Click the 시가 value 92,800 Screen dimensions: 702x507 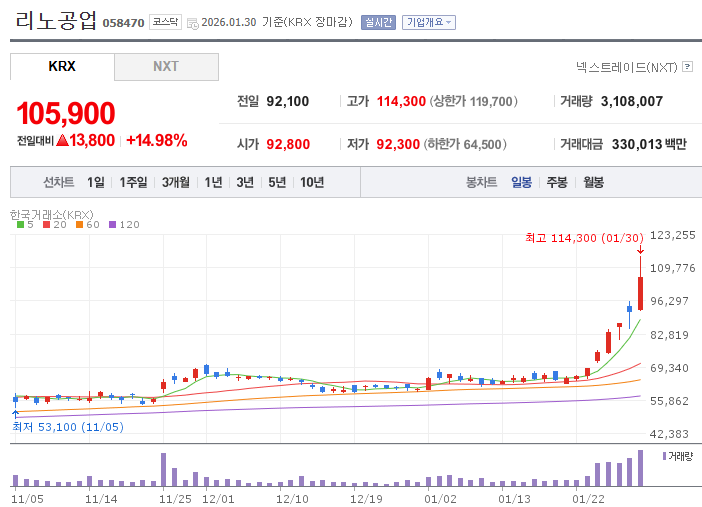point(288,144)
